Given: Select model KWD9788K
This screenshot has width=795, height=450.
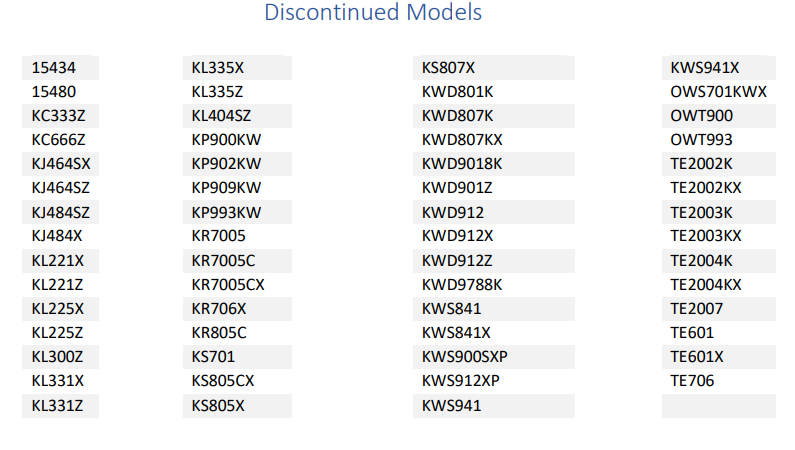Looking at the screenshot, I should click(x=462, y=284).
